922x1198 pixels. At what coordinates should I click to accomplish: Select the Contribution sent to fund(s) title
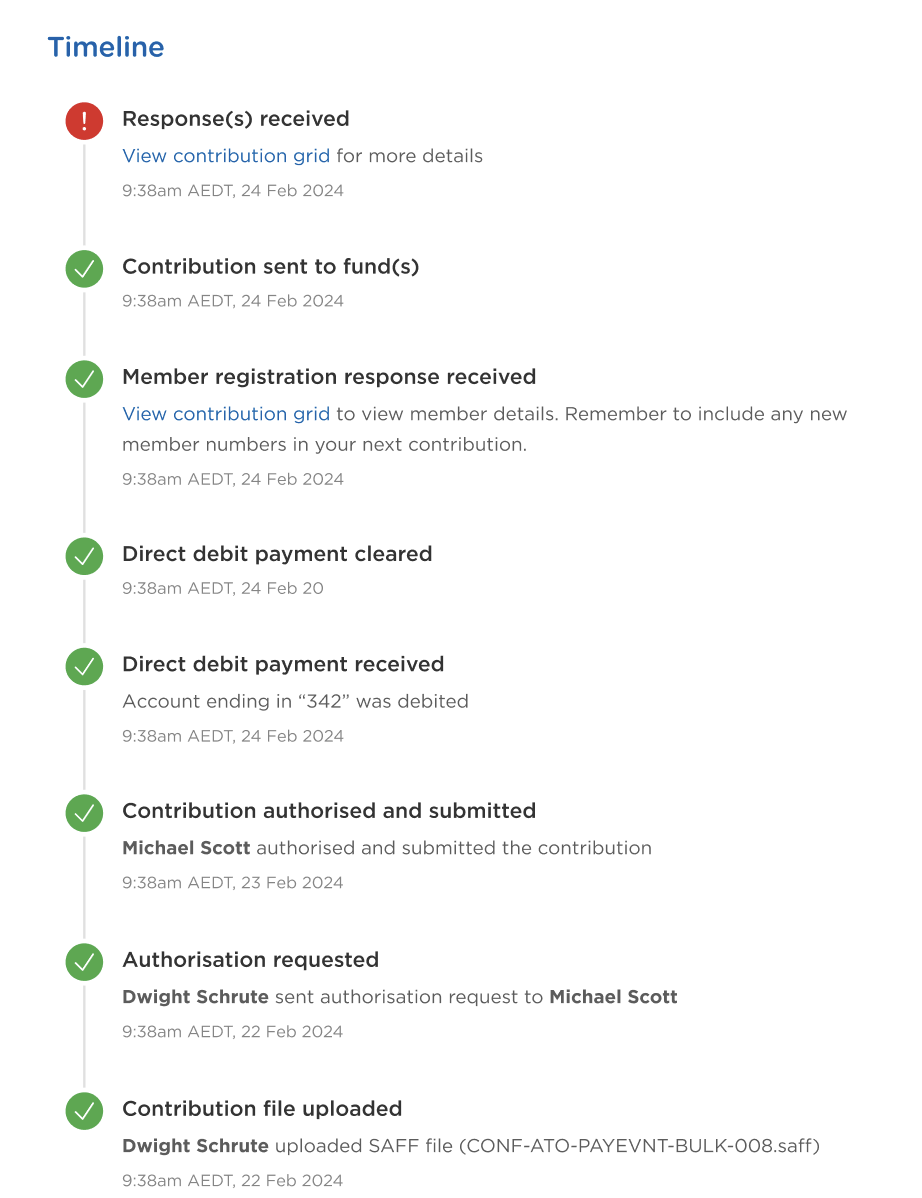tap(270, 267)
